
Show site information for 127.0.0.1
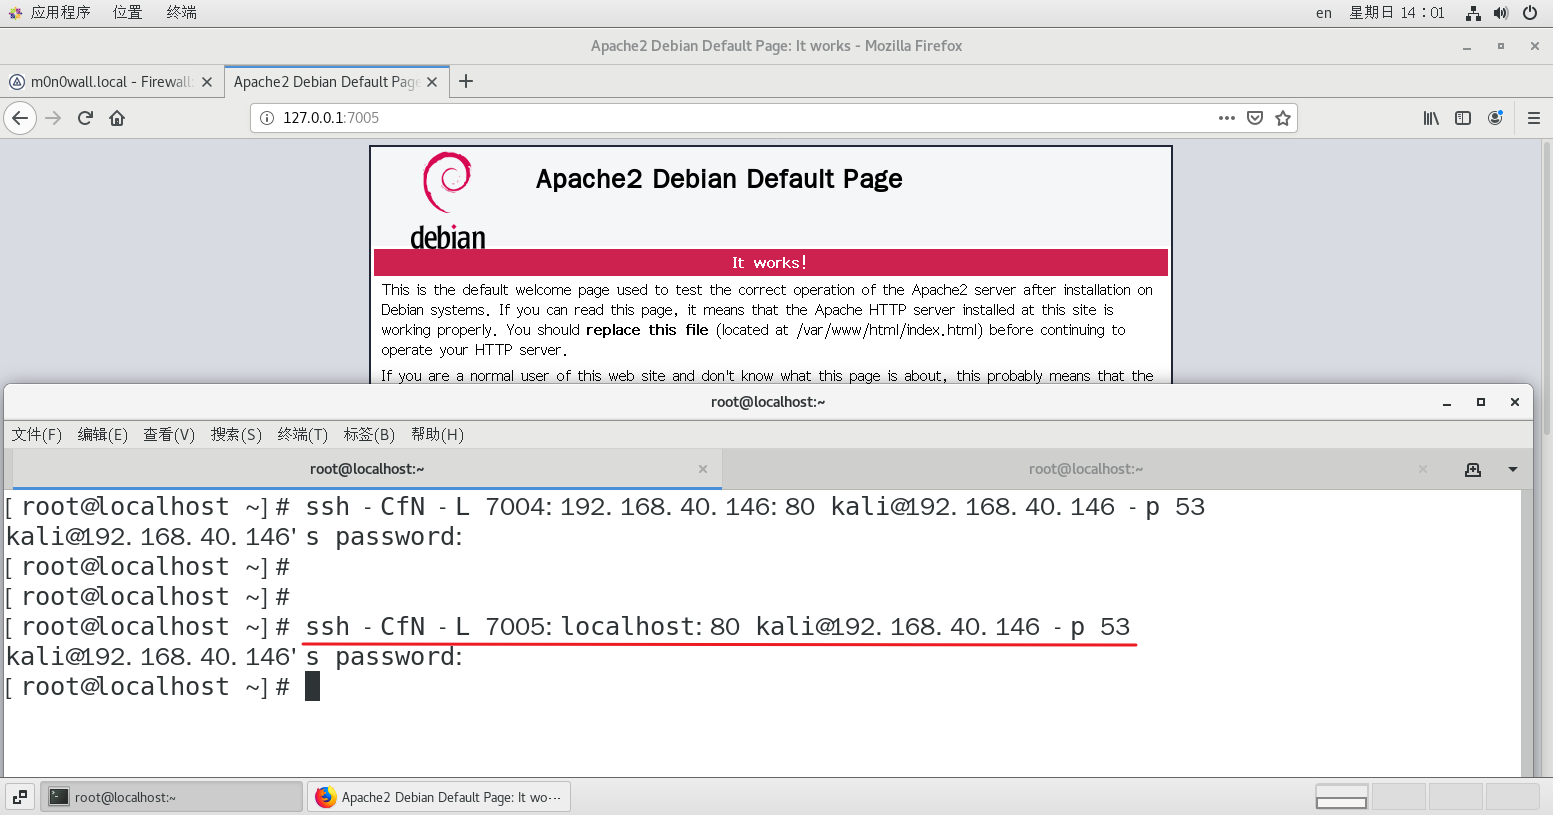click(267, 118)
